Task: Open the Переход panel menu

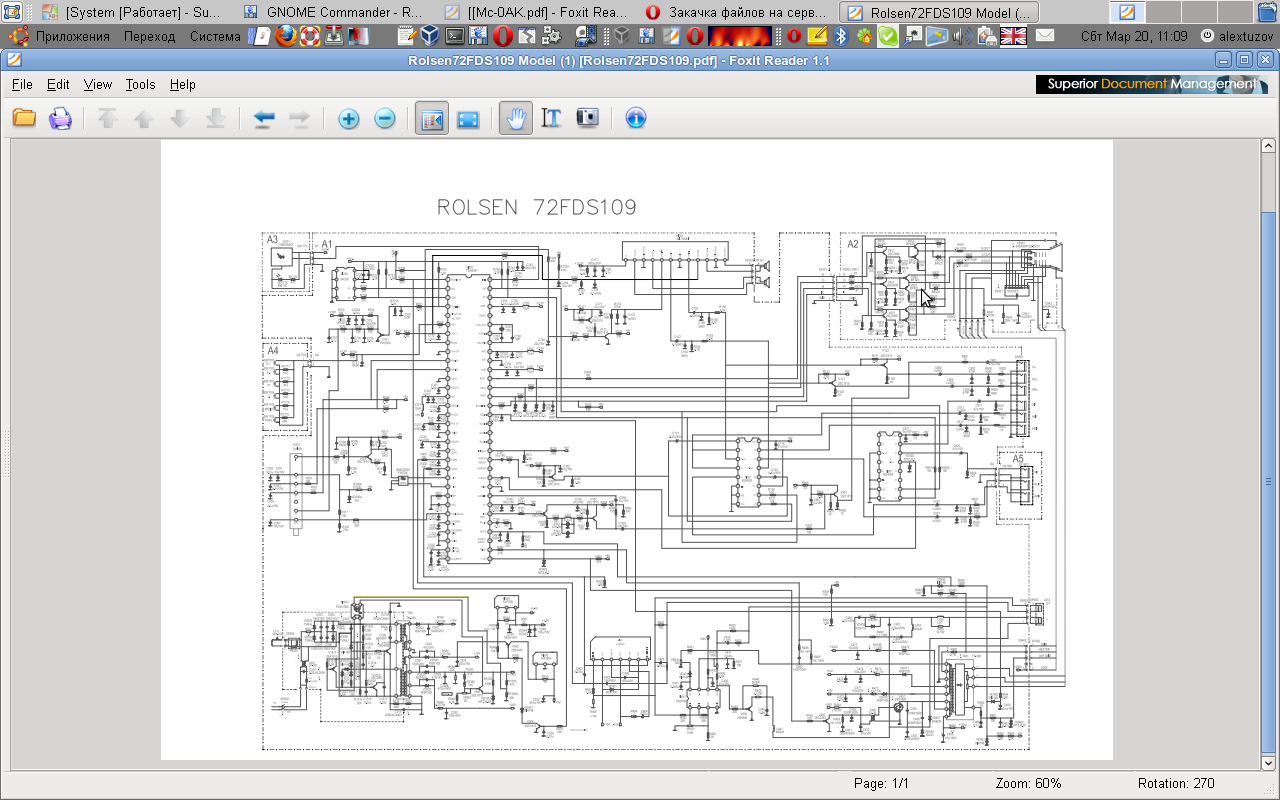Action: (x=150, y=36)
